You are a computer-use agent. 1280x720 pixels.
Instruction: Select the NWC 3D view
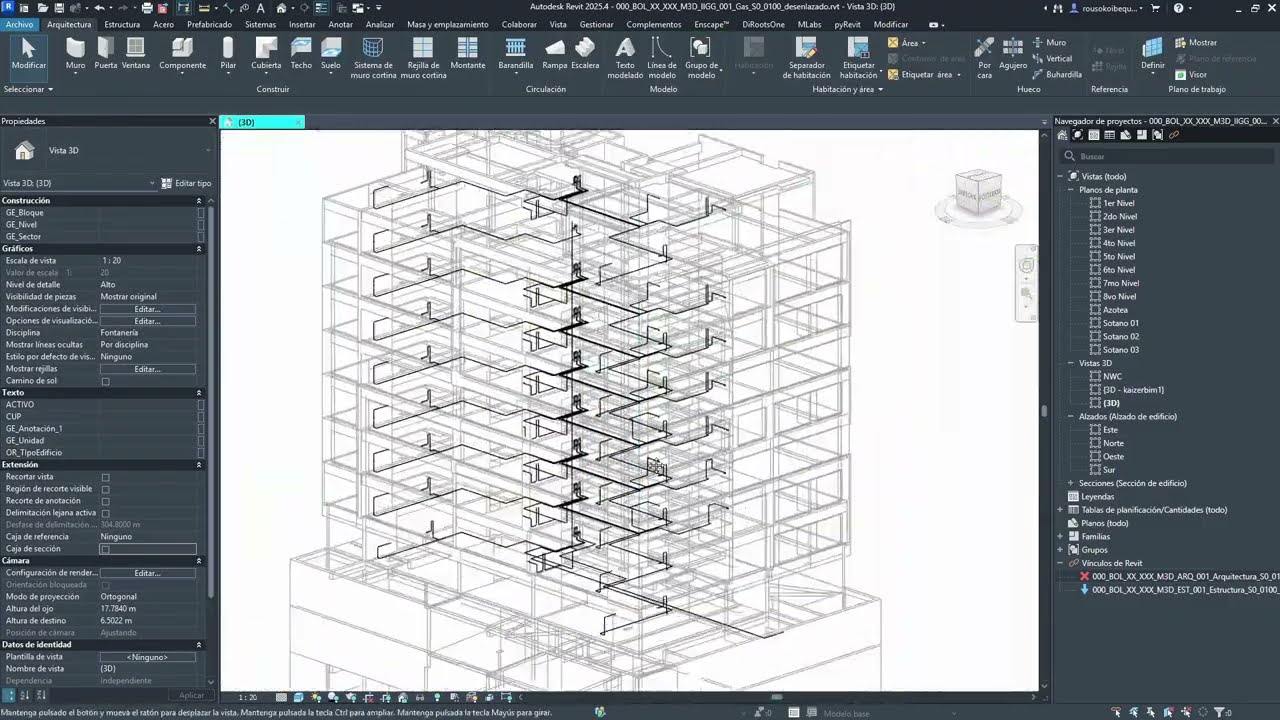coord(1112,376)
